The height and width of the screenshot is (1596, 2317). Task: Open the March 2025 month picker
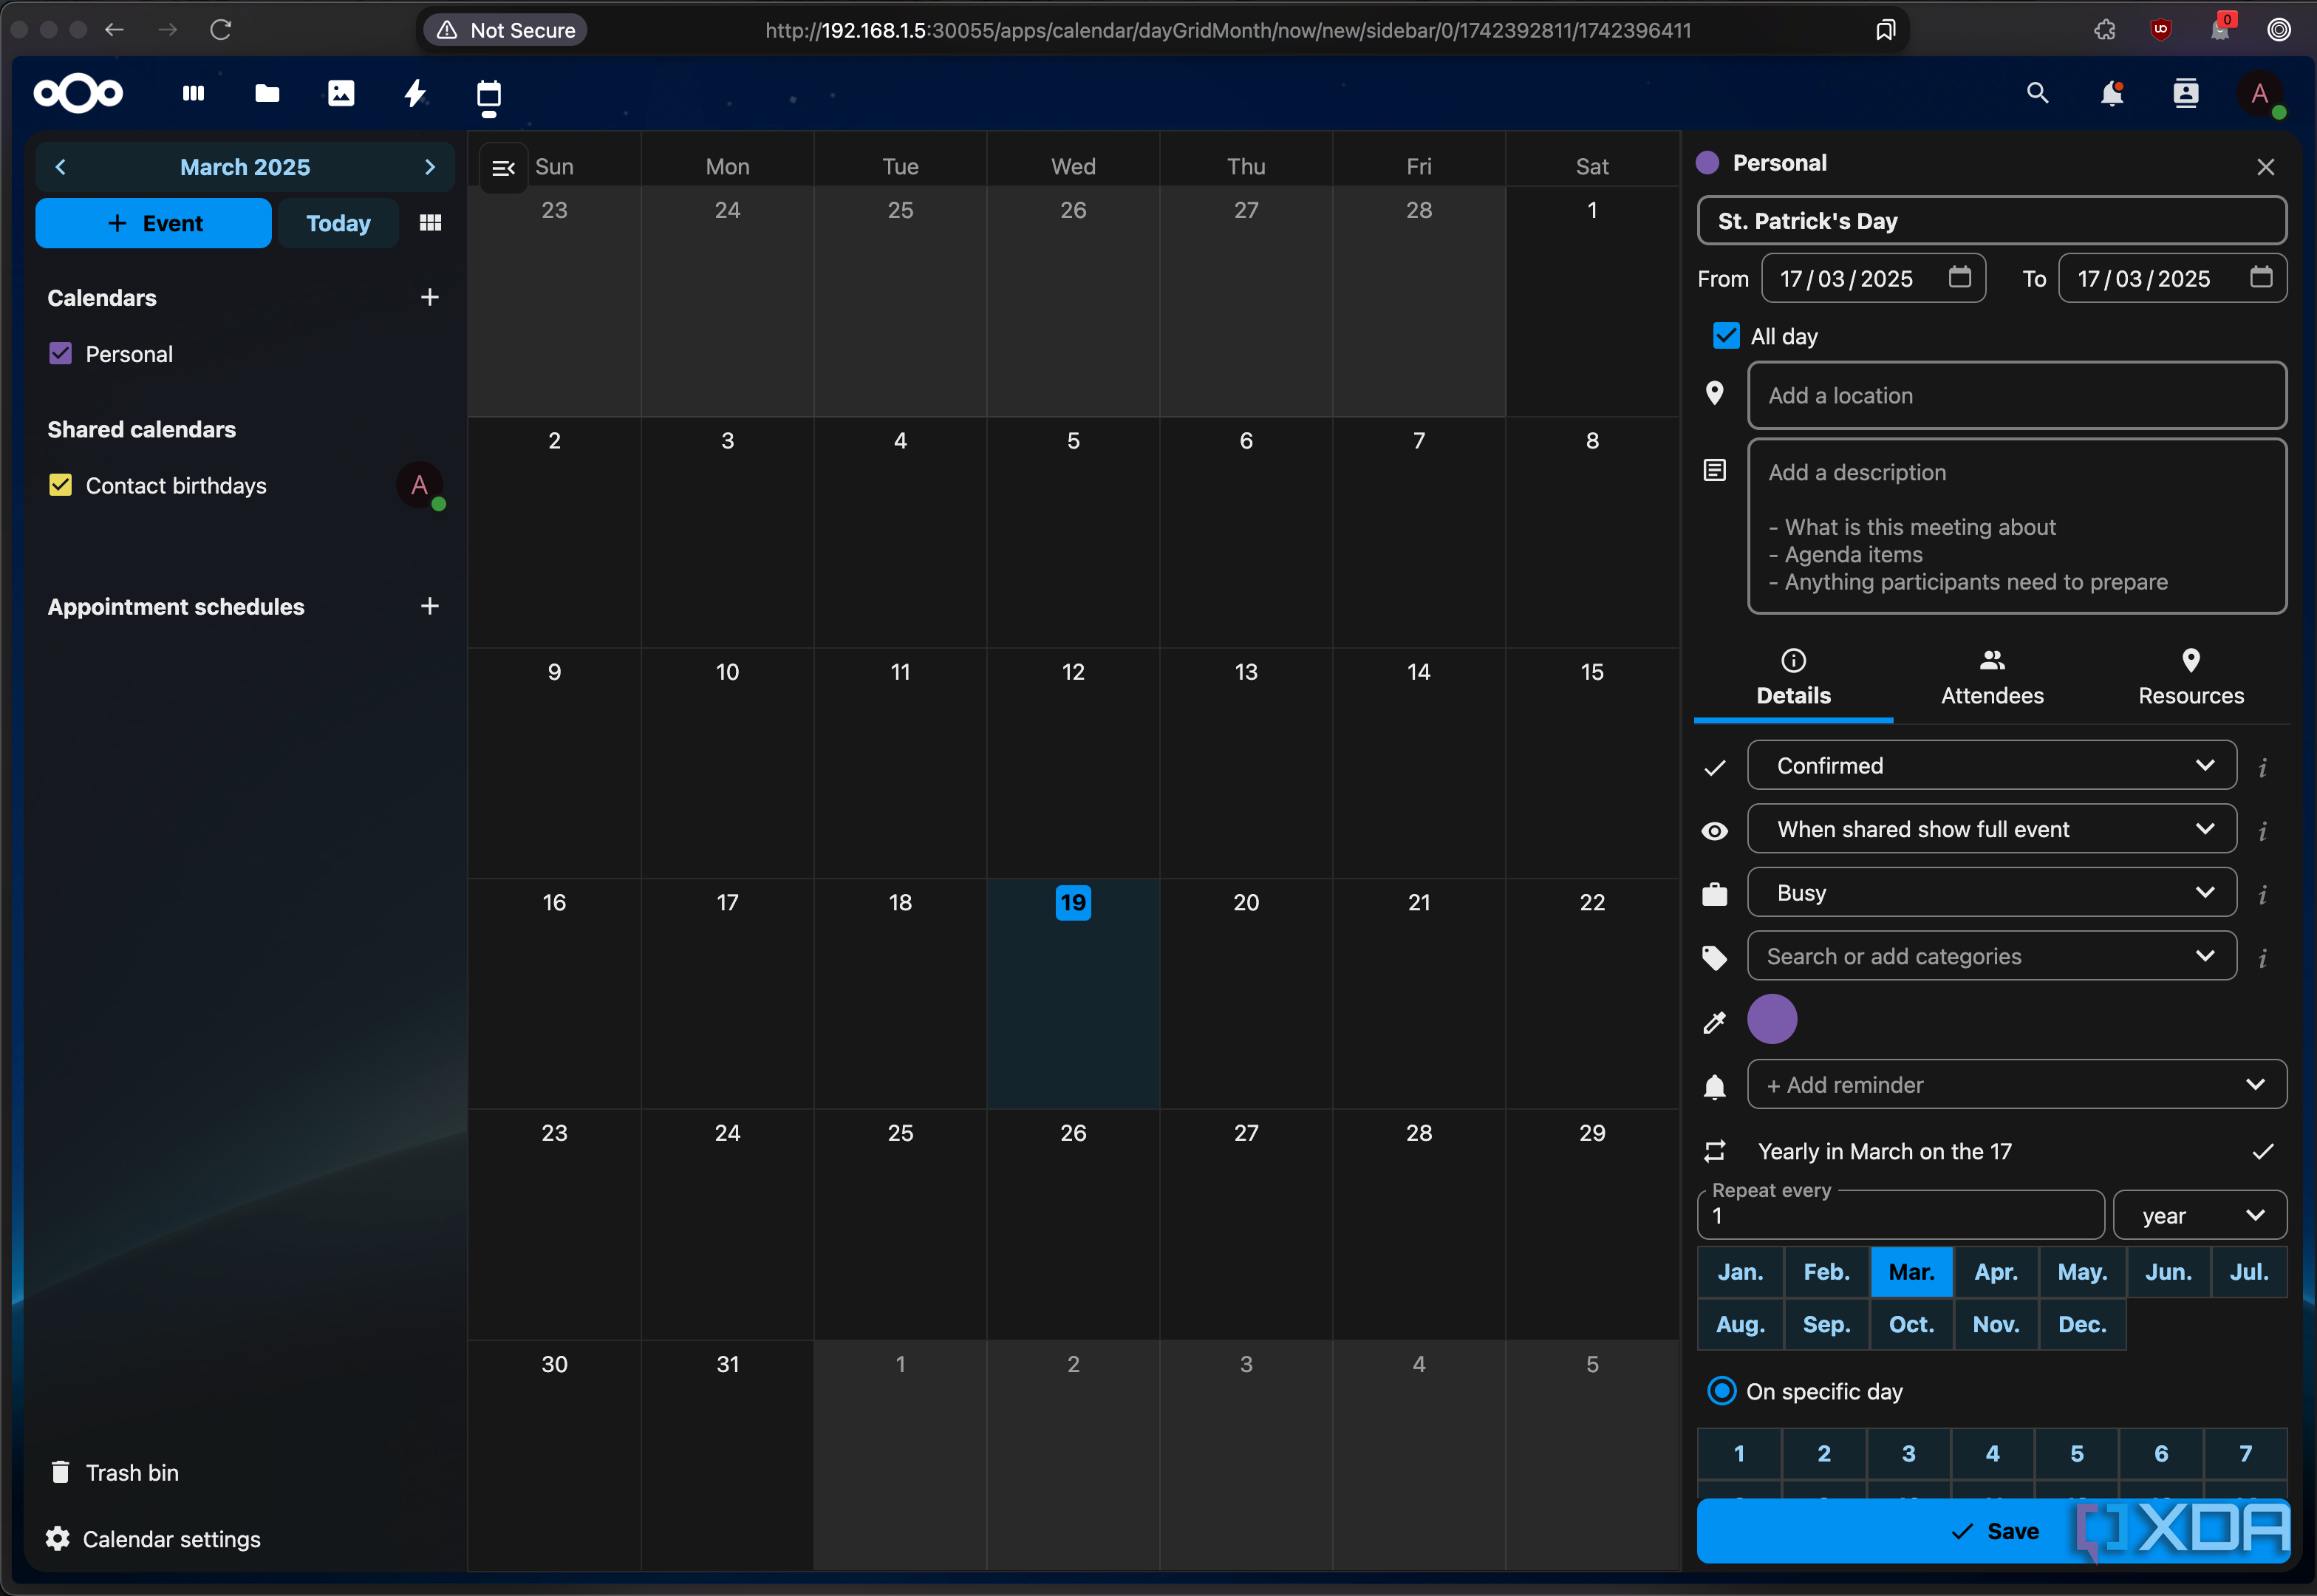[x=245, y=167]
